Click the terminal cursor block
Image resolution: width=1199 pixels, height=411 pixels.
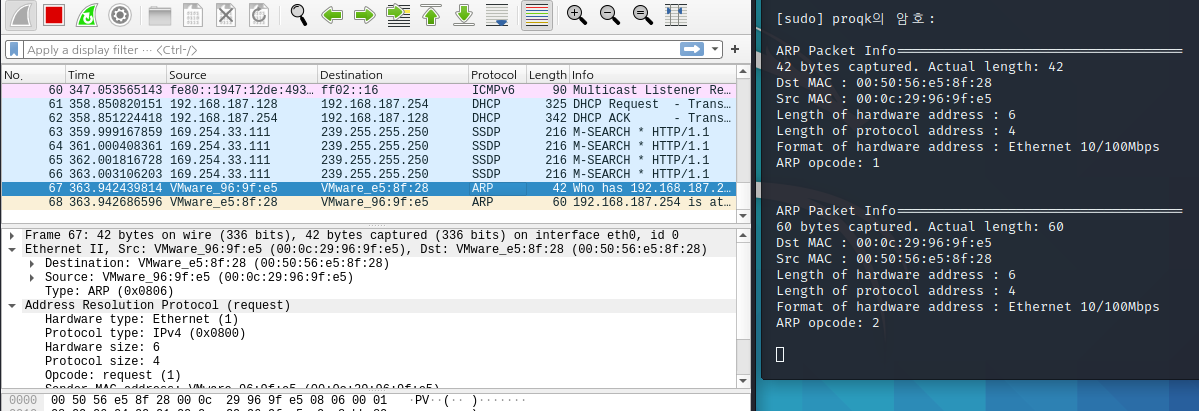780,354
